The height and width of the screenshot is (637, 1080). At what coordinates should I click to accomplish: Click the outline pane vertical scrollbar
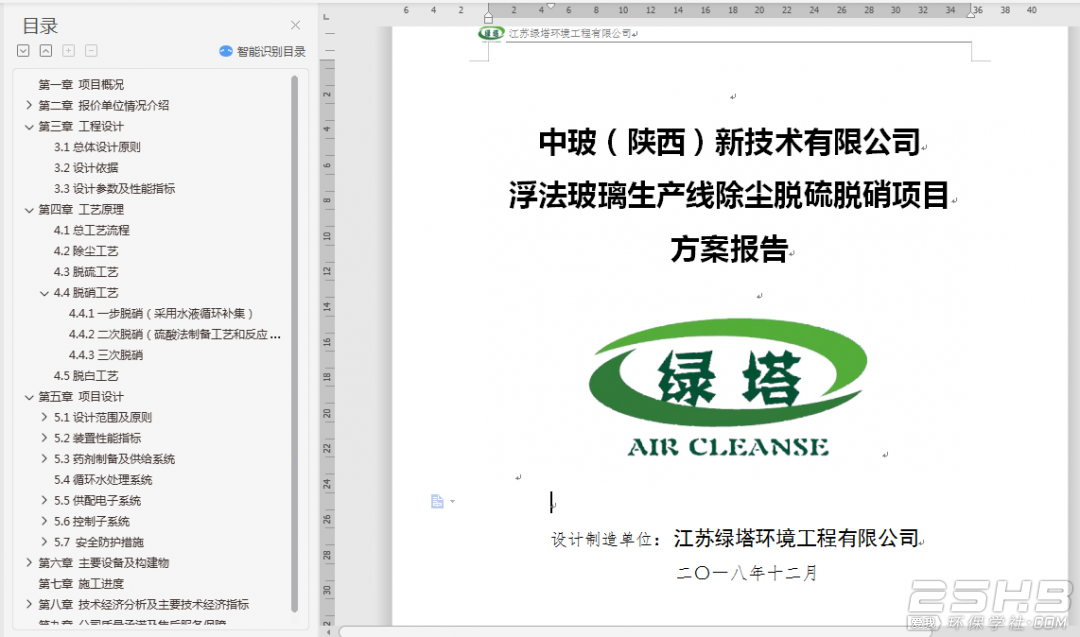295,344
